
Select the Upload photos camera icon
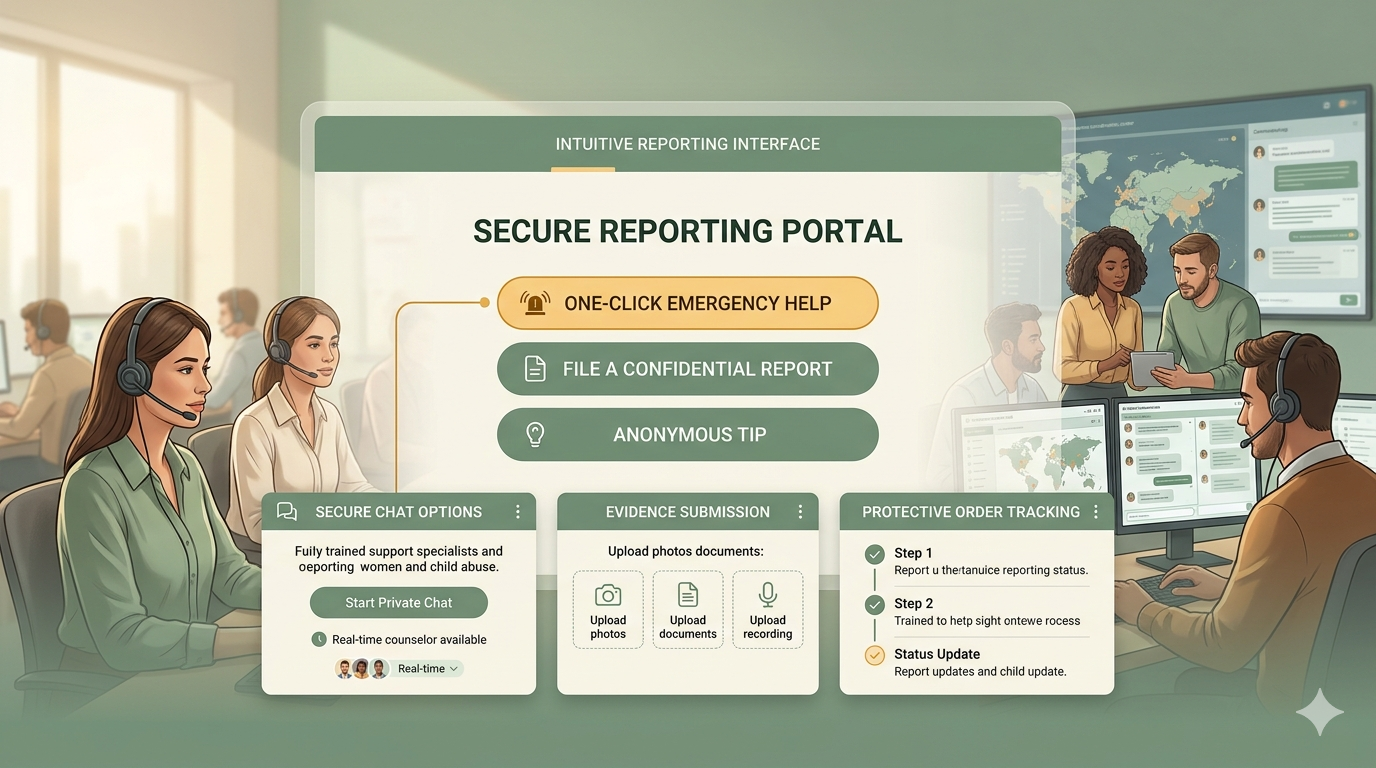608,594
